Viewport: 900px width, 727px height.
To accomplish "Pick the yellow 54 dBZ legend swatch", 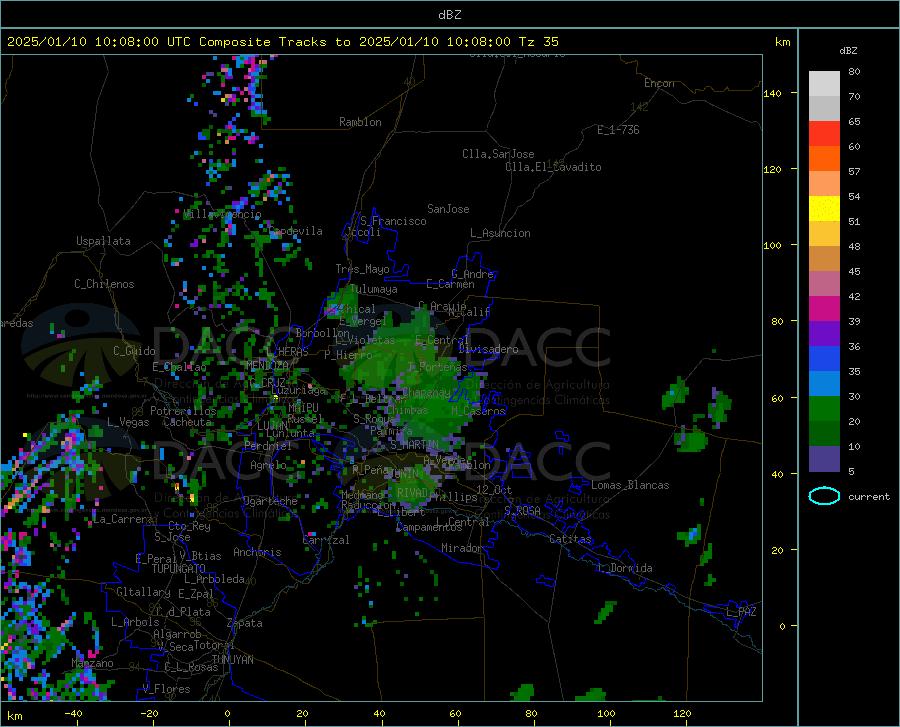I will (824, 209).
